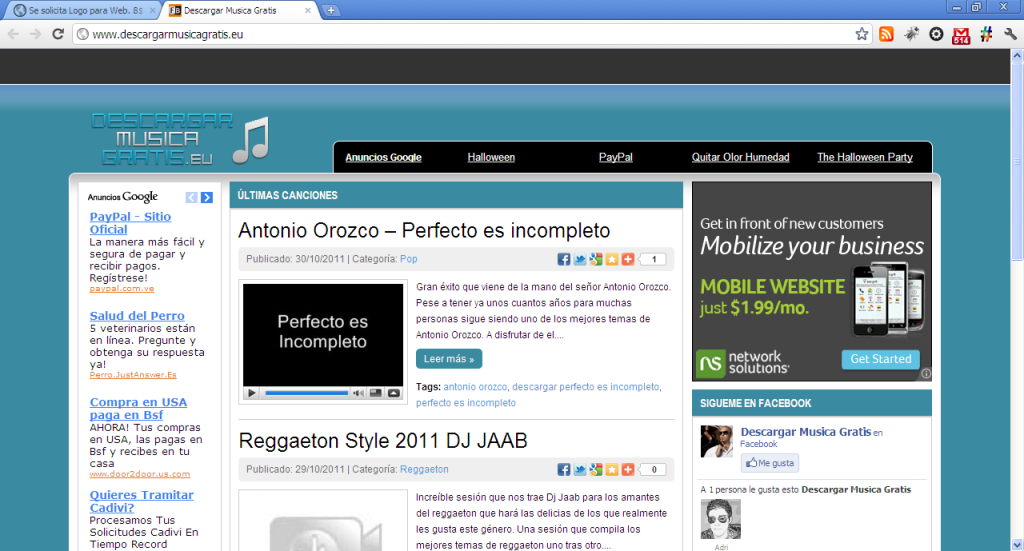Expand the plus share options on Reggaeton post
The image size is (1024, 551).
coord(628,470)
